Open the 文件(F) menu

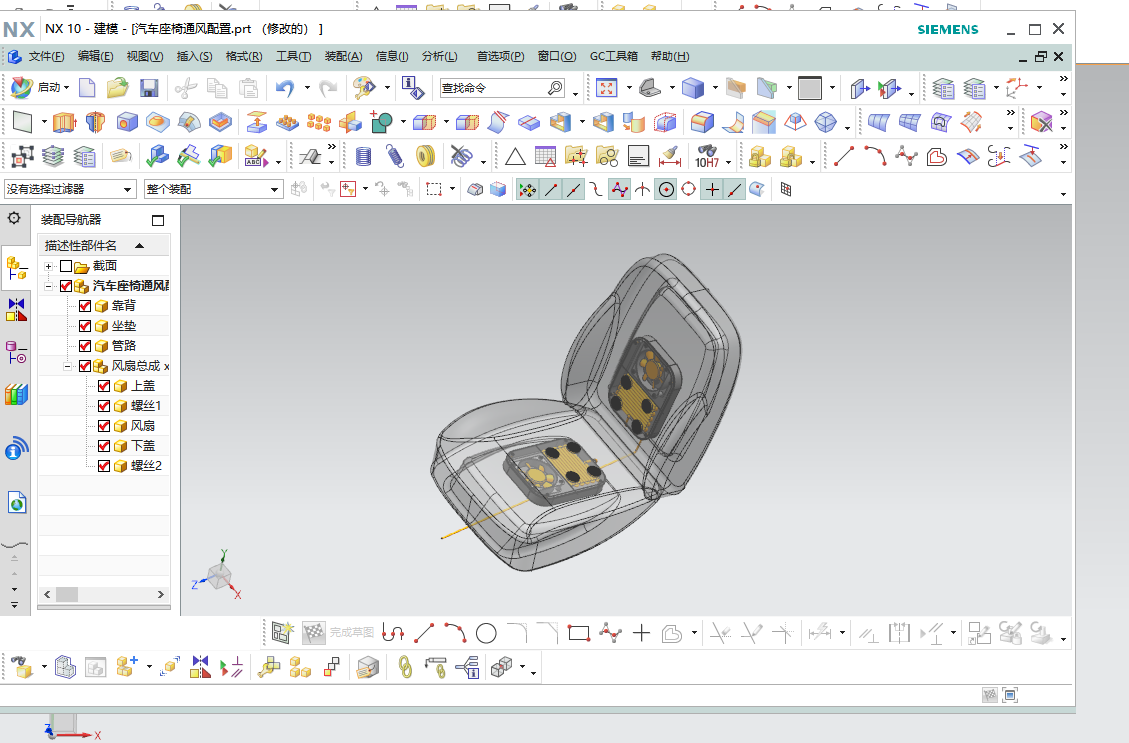pyautogui.click(x=45, y=56)
